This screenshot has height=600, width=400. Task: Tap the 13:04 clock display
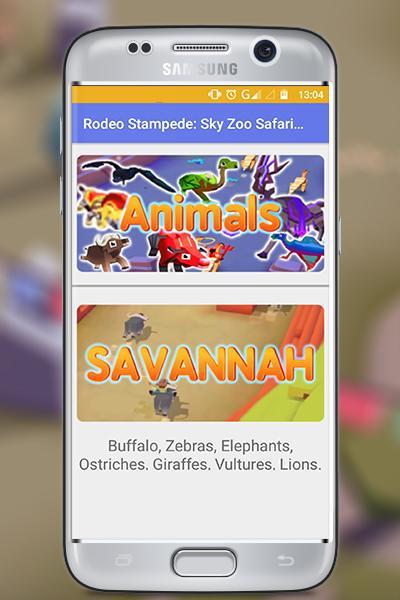pos(311,95)
